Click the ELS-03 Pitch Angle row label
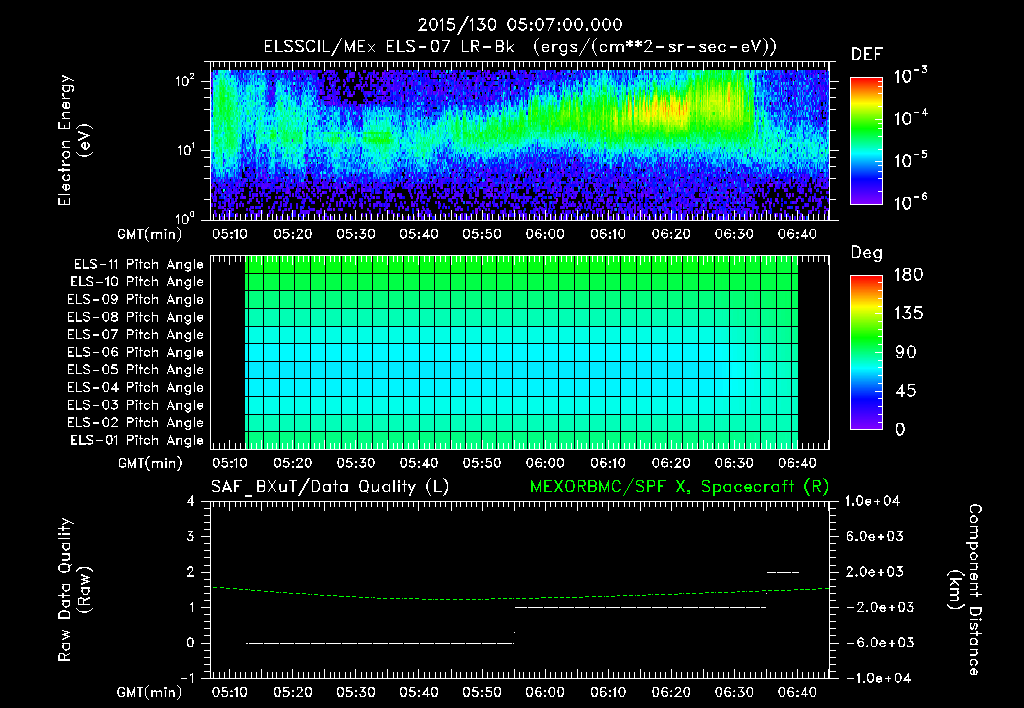The height and width of the screenshot is (708, 1024). (135, 405)
